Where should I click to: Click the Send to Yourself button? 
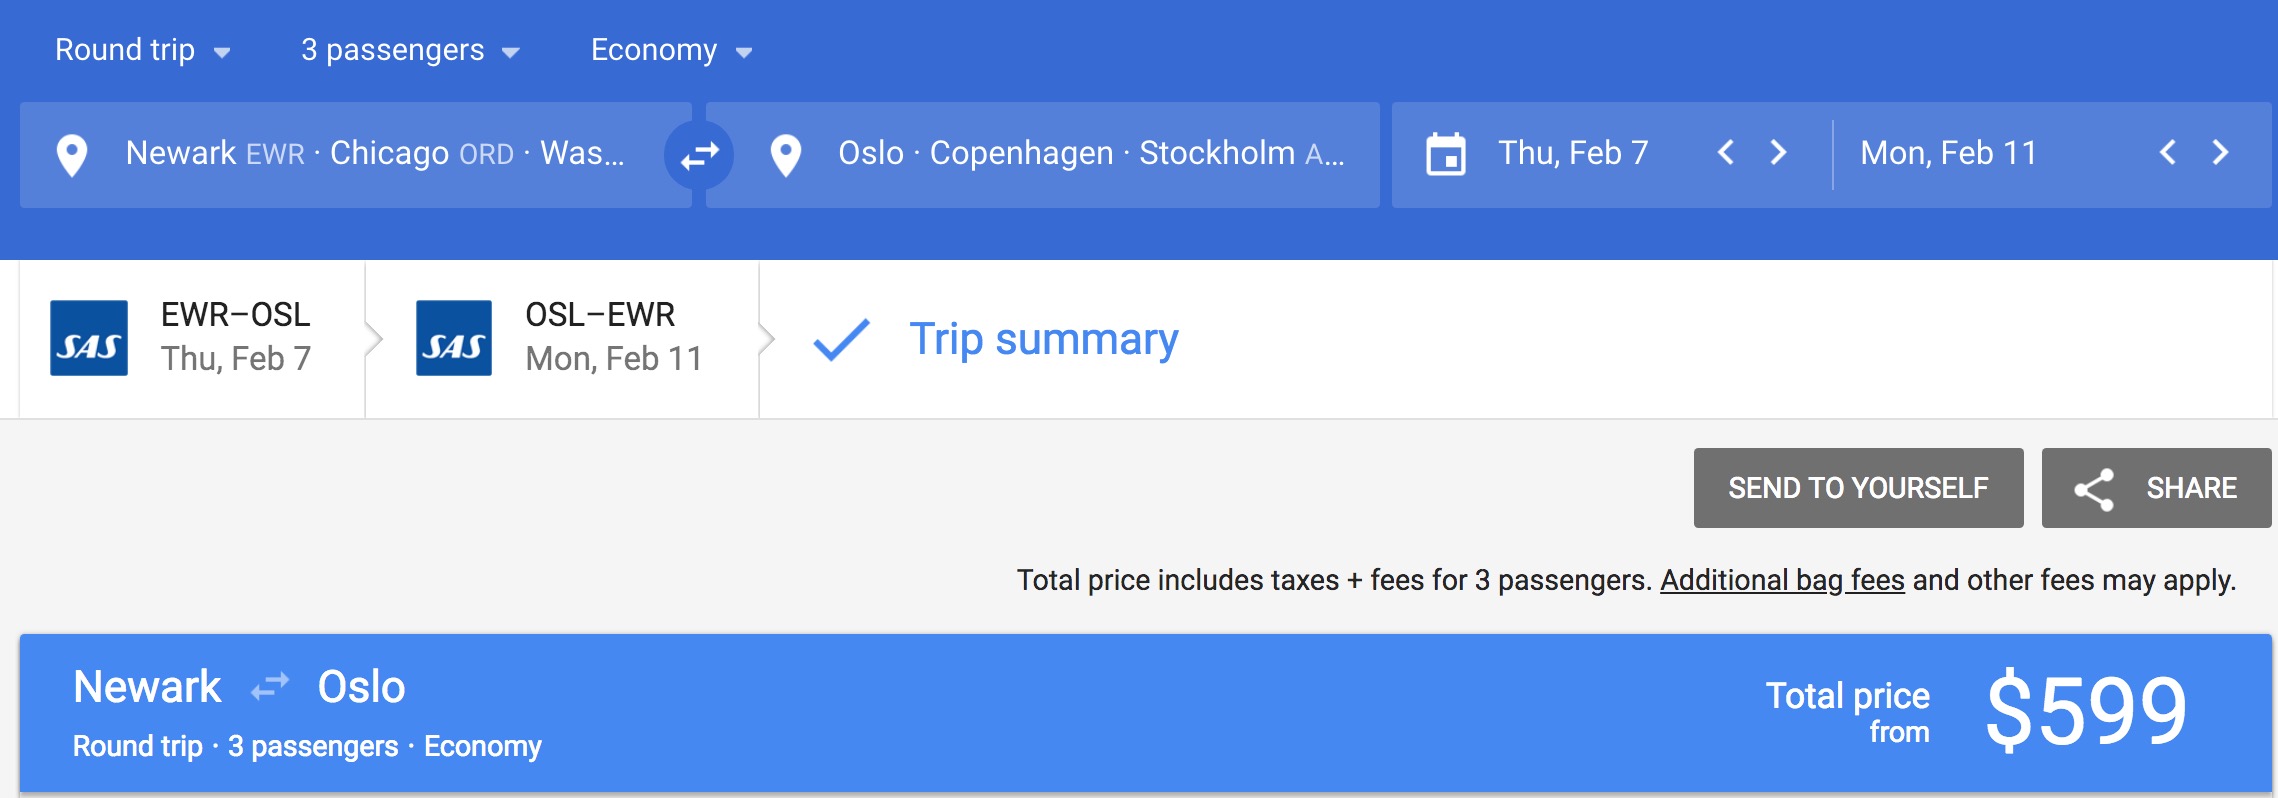1858,488
